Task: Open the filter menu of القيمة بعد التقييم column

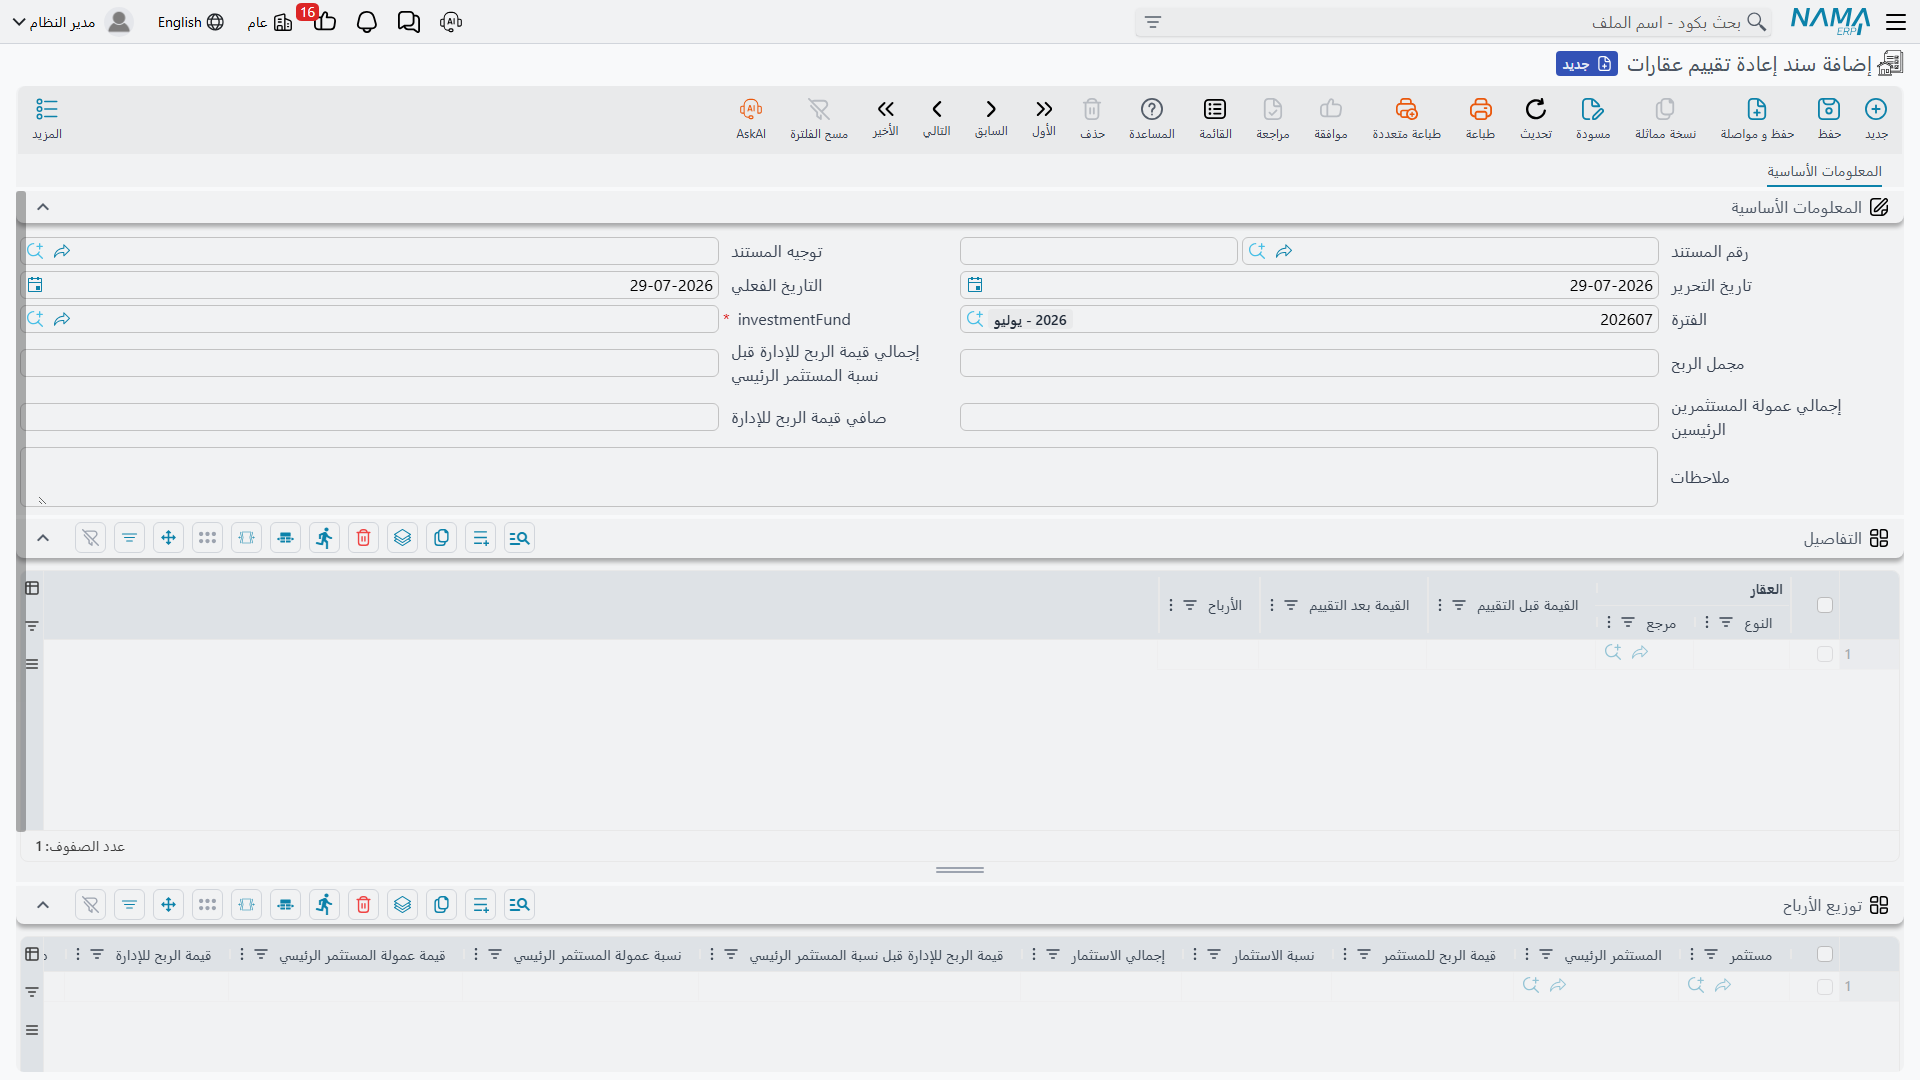Action: [1291, 606]
